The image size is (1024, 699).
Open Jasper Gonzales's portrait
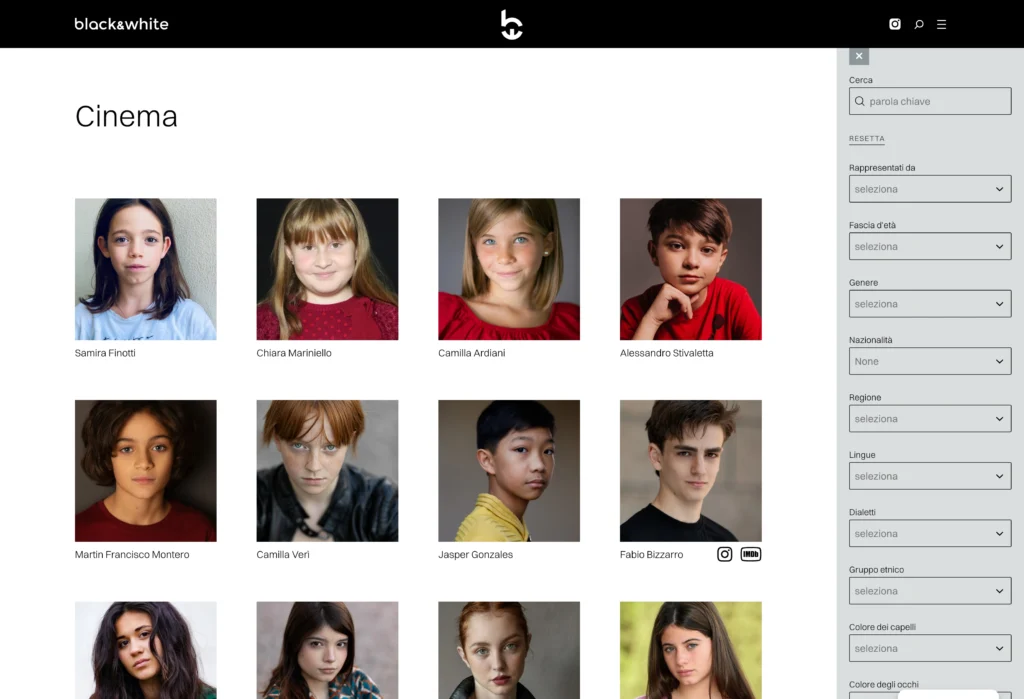pos(509,471)
